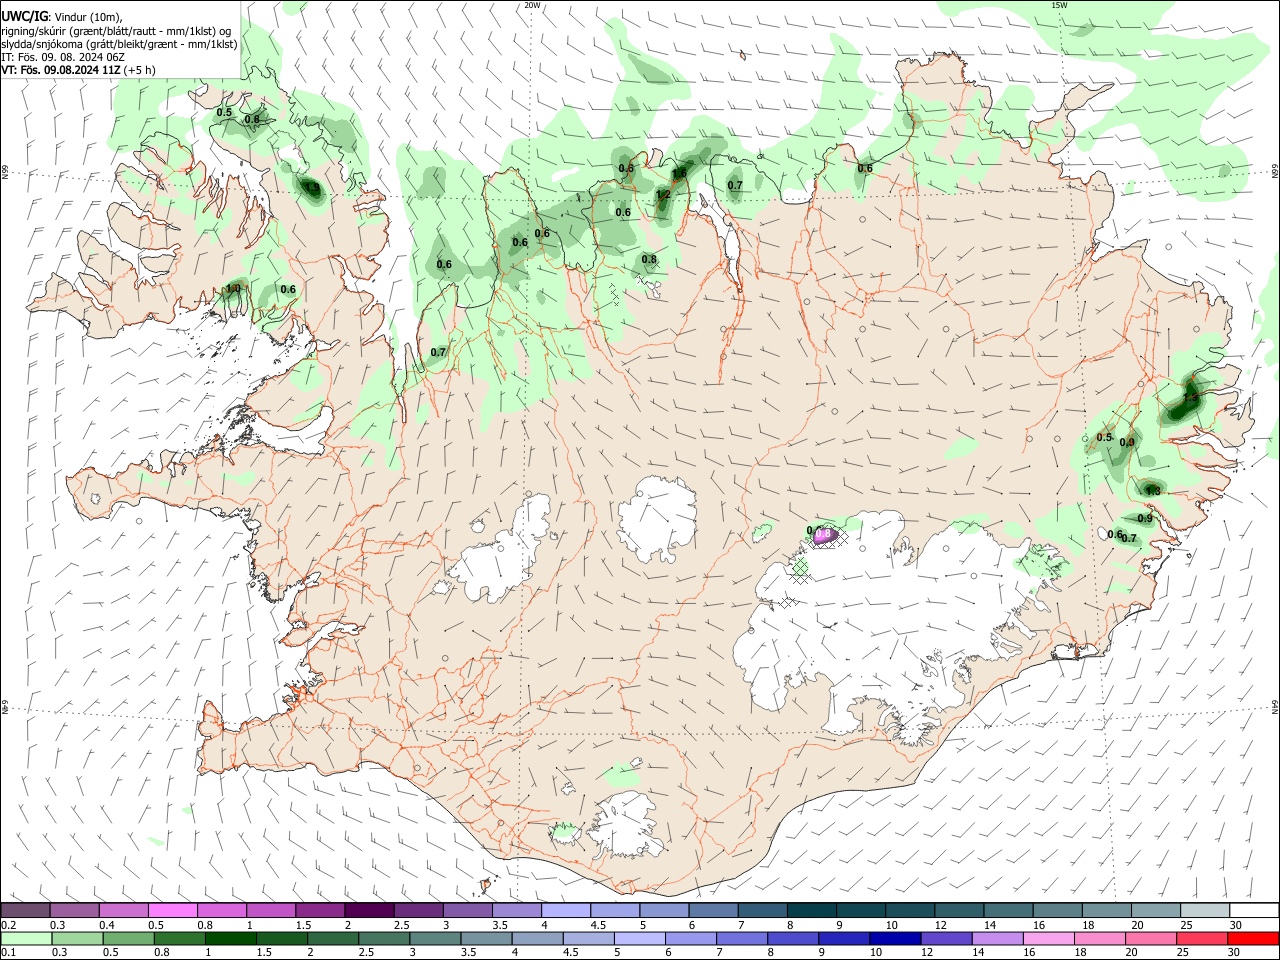
Task: Select the dusty mauve 0.2–0.3 snow swatch
Action: coord(25,911)
